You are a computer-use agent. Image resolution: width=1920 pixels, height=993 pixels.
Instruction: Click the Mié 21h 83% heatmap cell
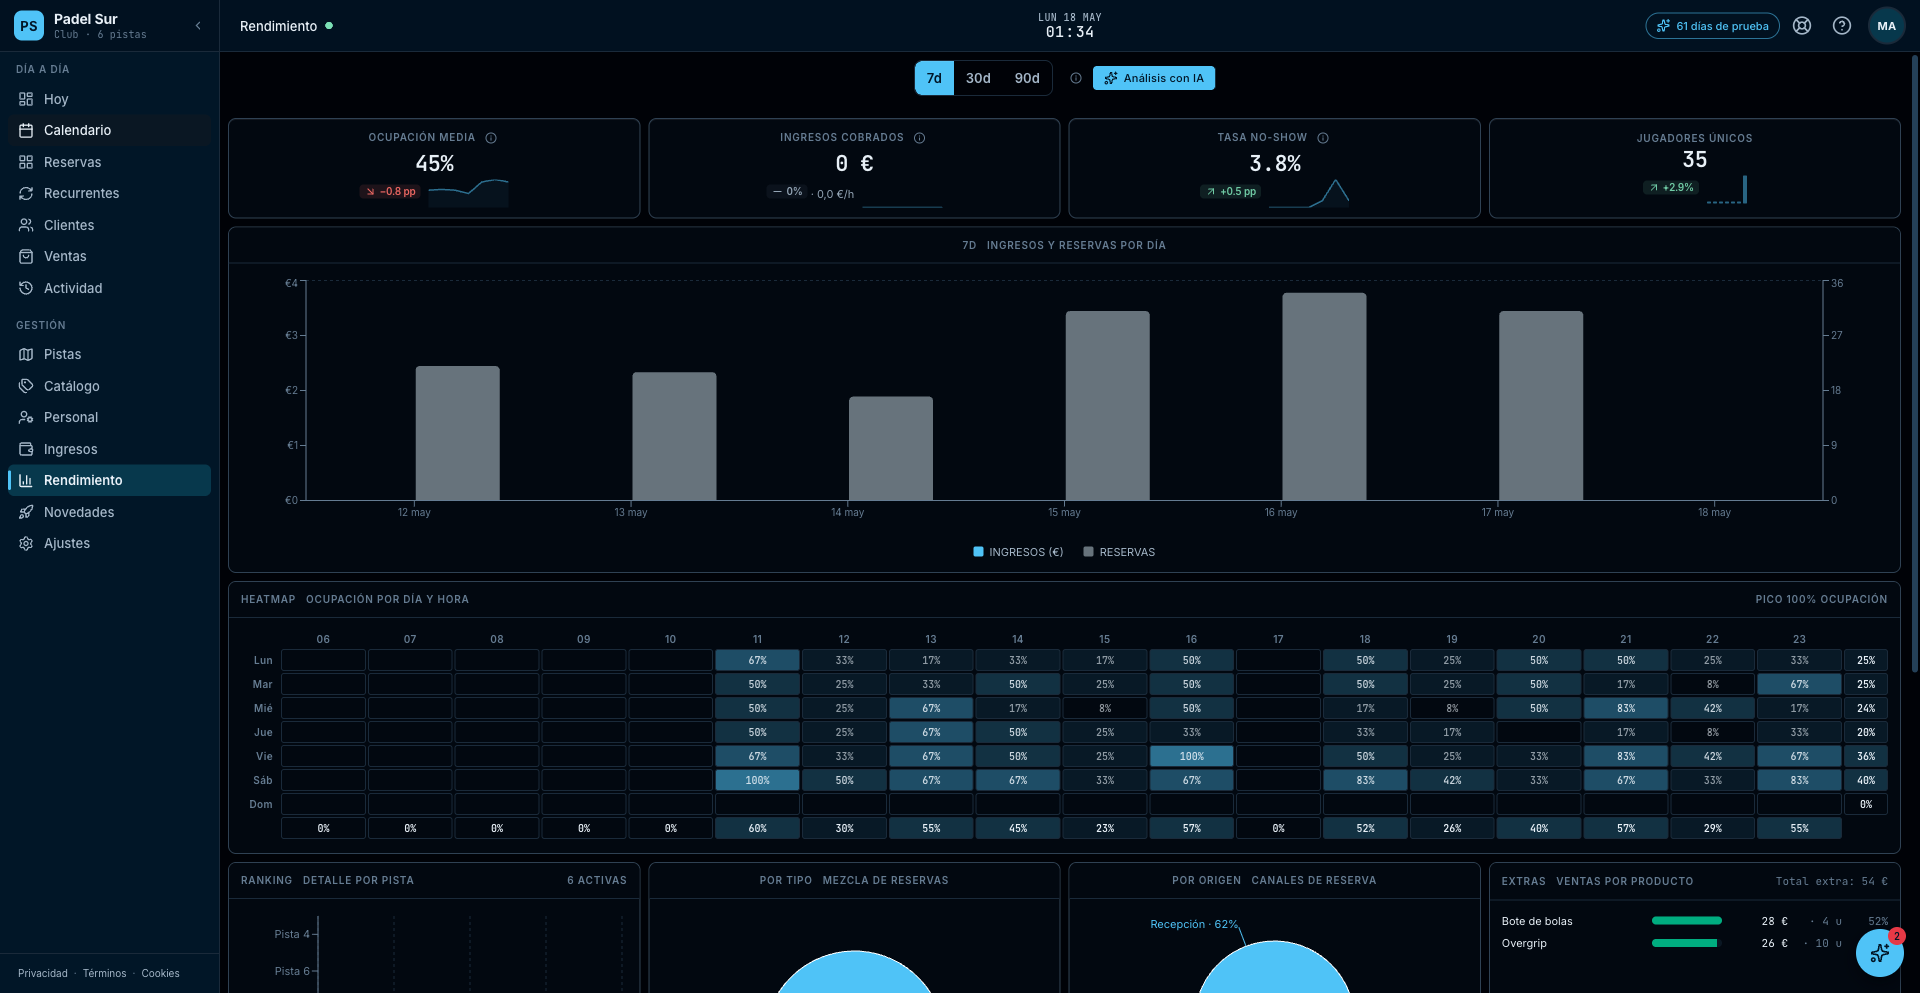tap(1626, 708)
